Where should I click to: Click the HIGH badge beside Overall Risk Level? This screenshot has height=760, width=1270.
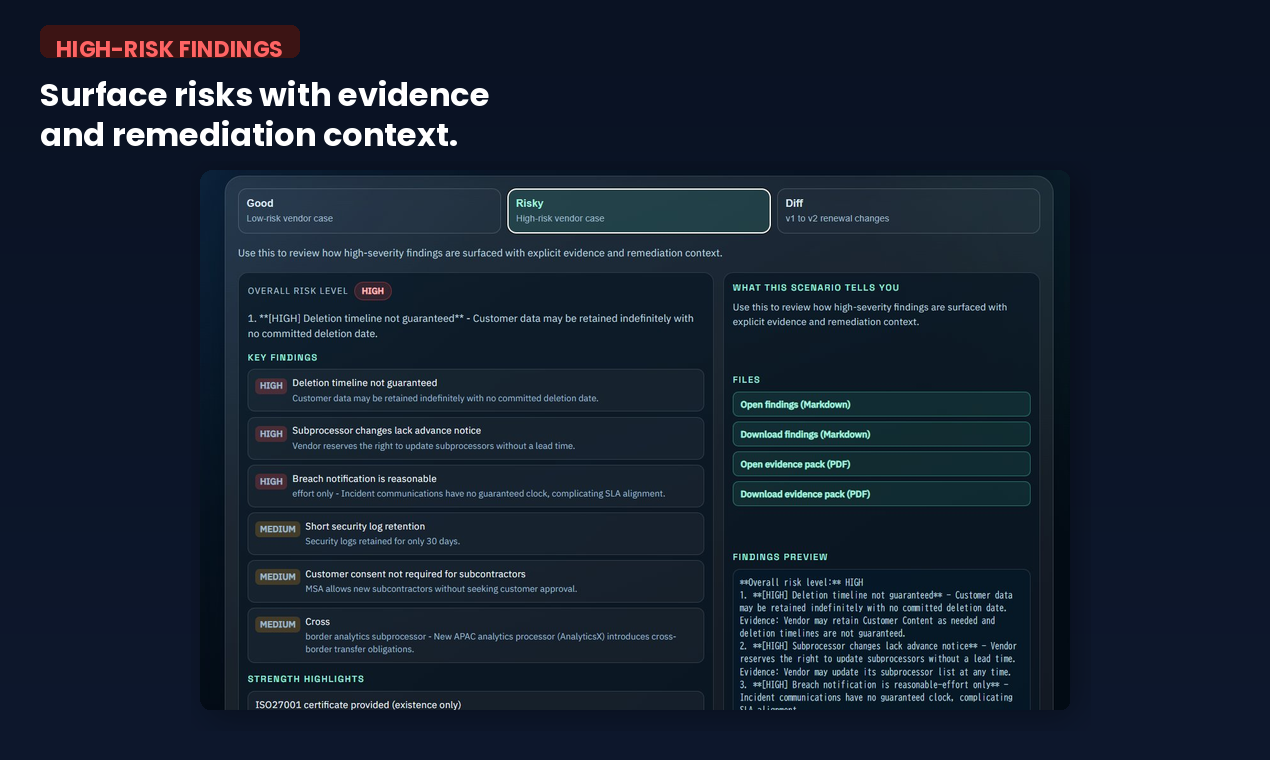(x=372, y=290)
